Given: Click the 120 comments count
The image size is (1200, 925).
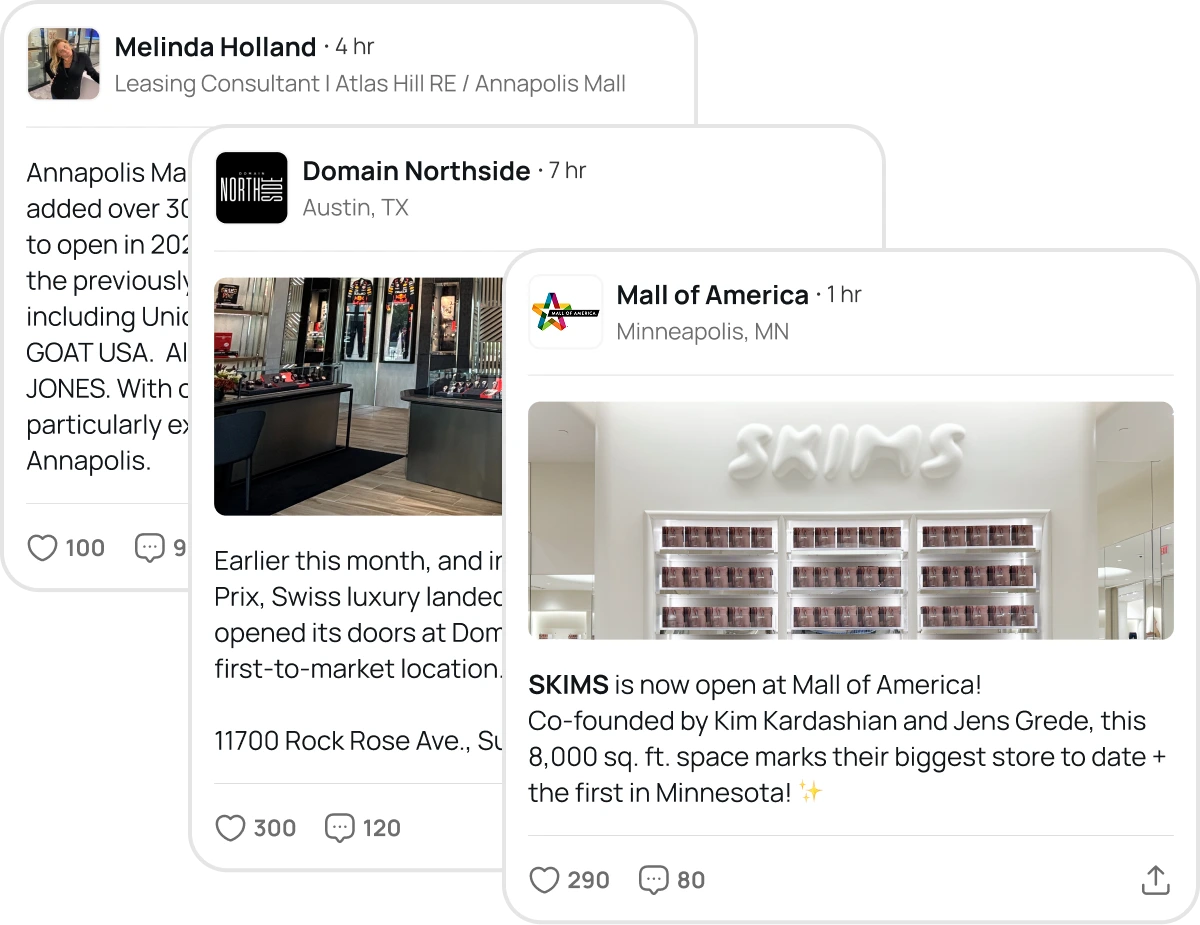Looking at the screenshot, I should click(382, 828).
